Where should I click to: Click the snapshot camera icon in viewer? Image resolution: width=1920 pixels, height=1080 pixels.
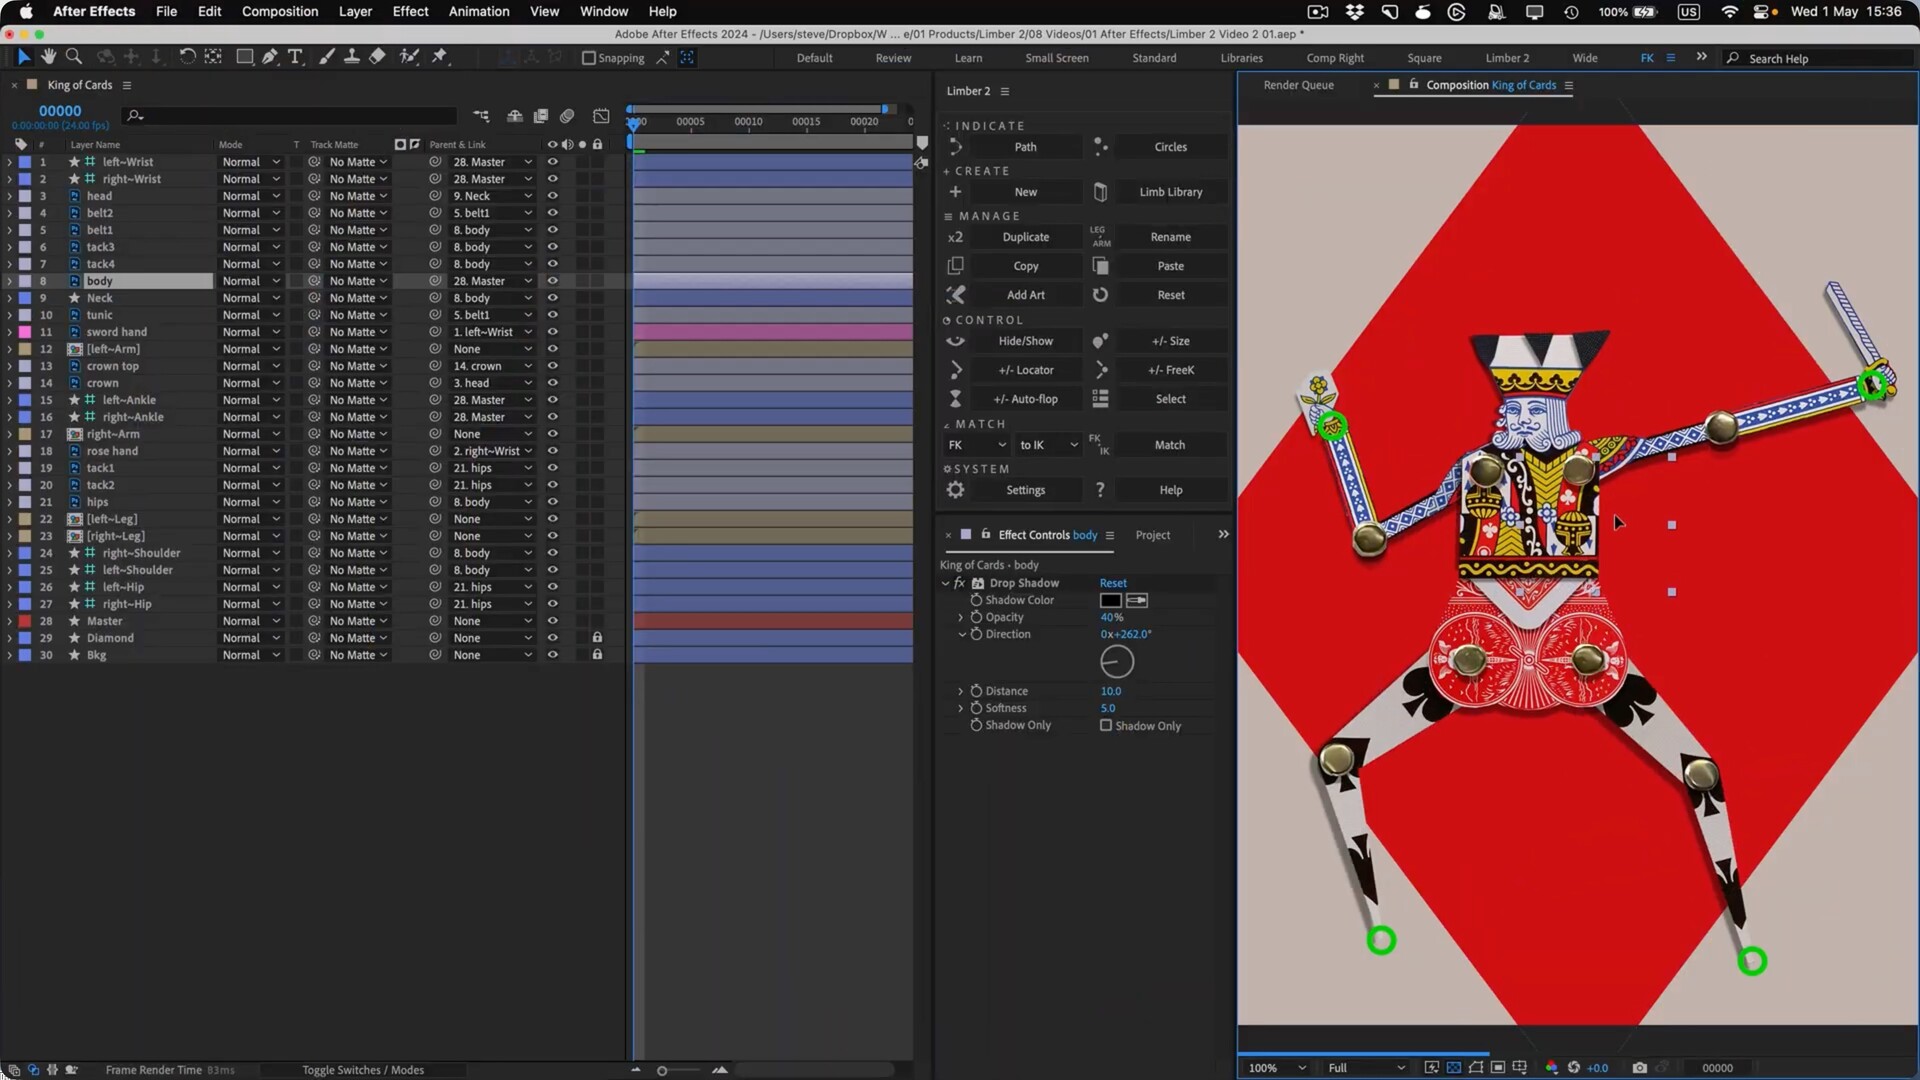pos(1639,1067)
